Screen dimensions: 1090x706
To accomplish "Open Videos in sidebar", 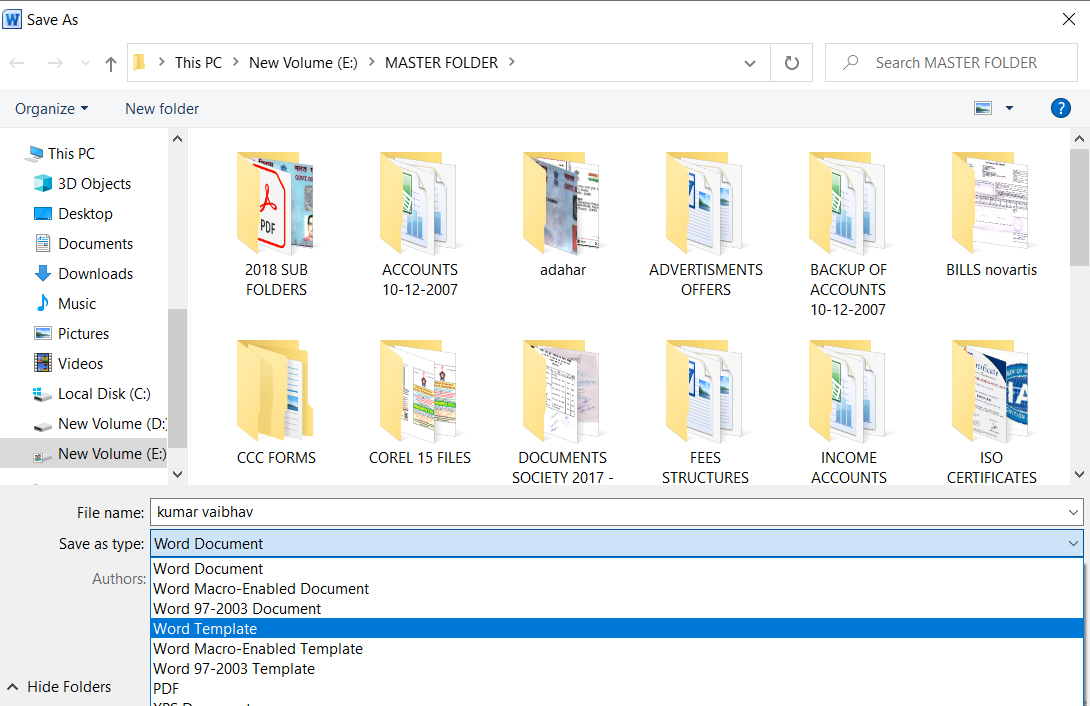I will pos(68,363).
